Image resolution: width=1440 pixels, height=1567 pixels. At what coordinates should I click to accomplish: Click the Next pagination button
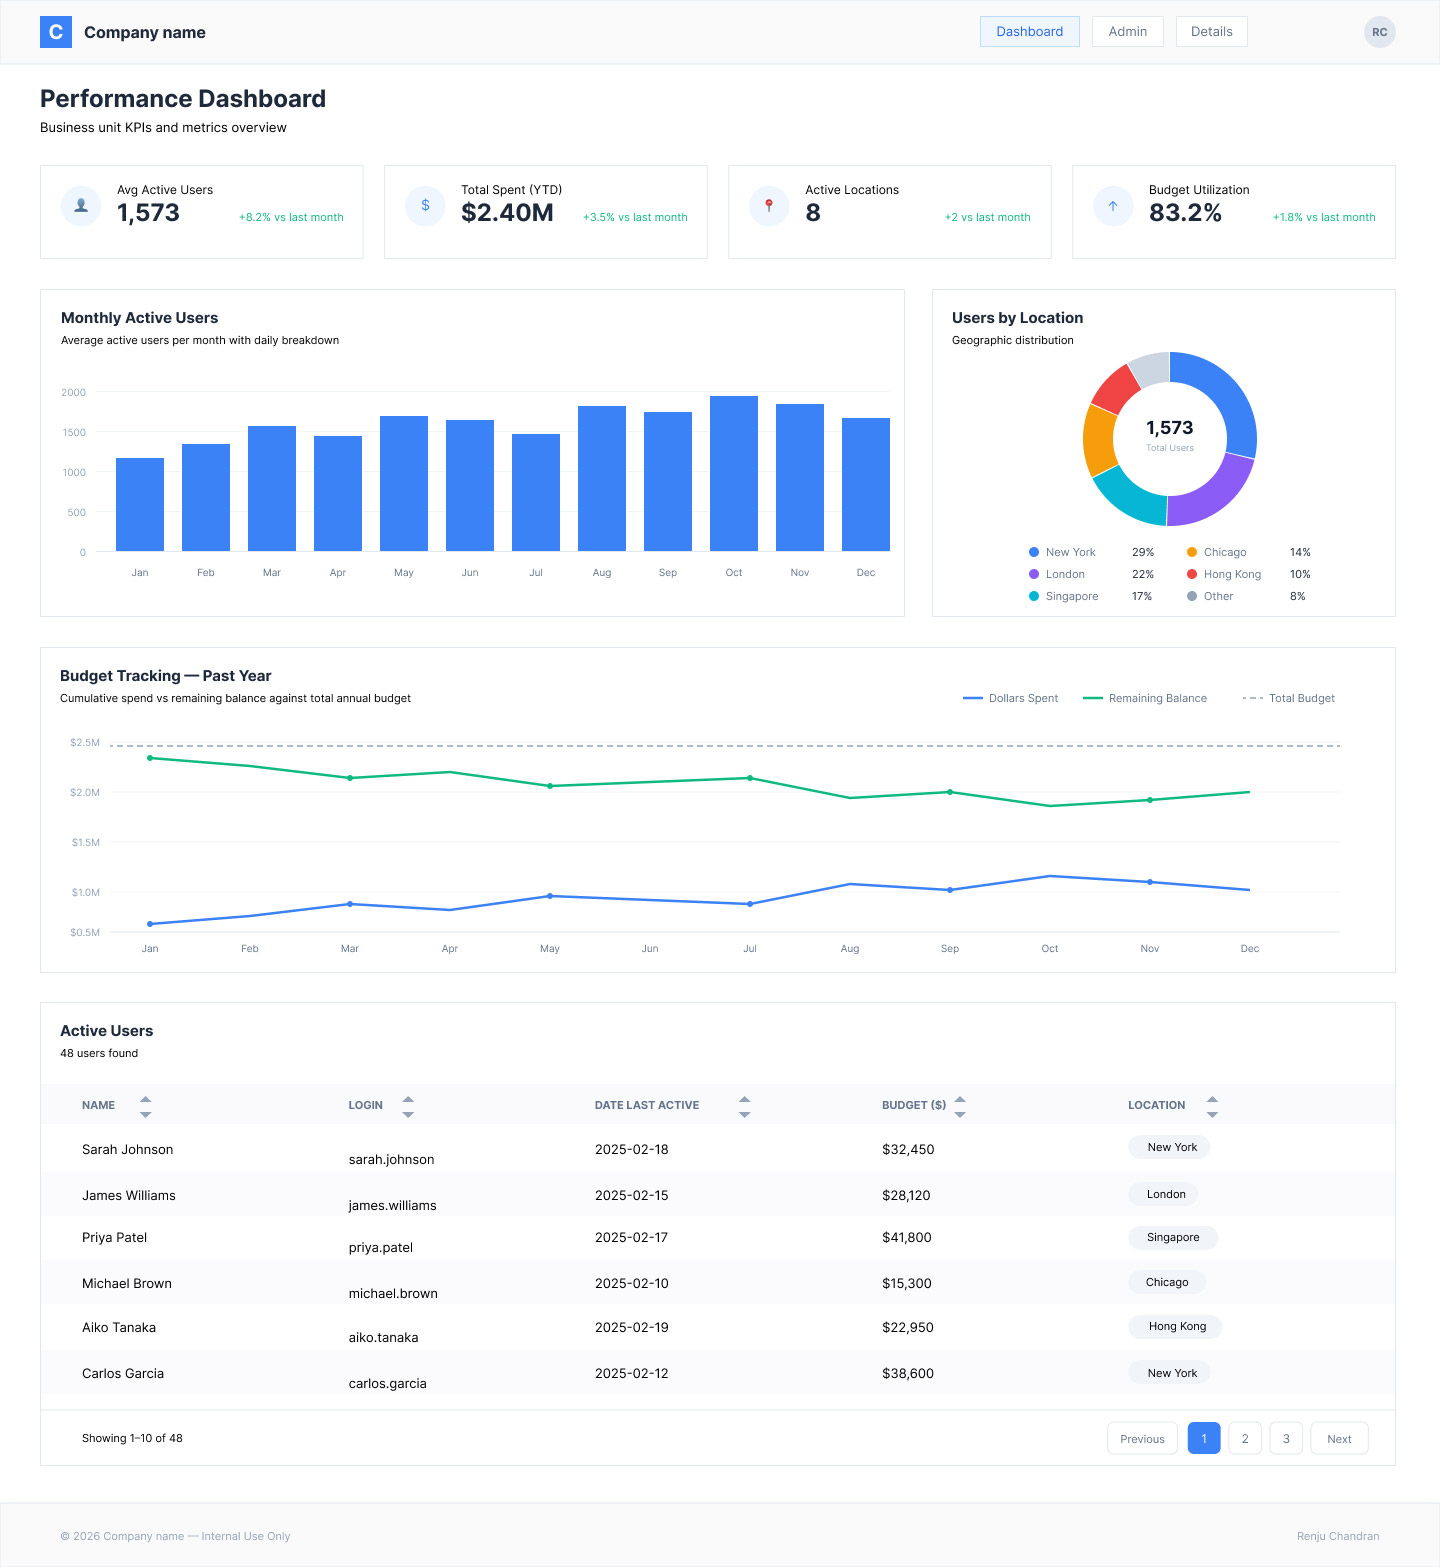click(x=1339, y=1438)
